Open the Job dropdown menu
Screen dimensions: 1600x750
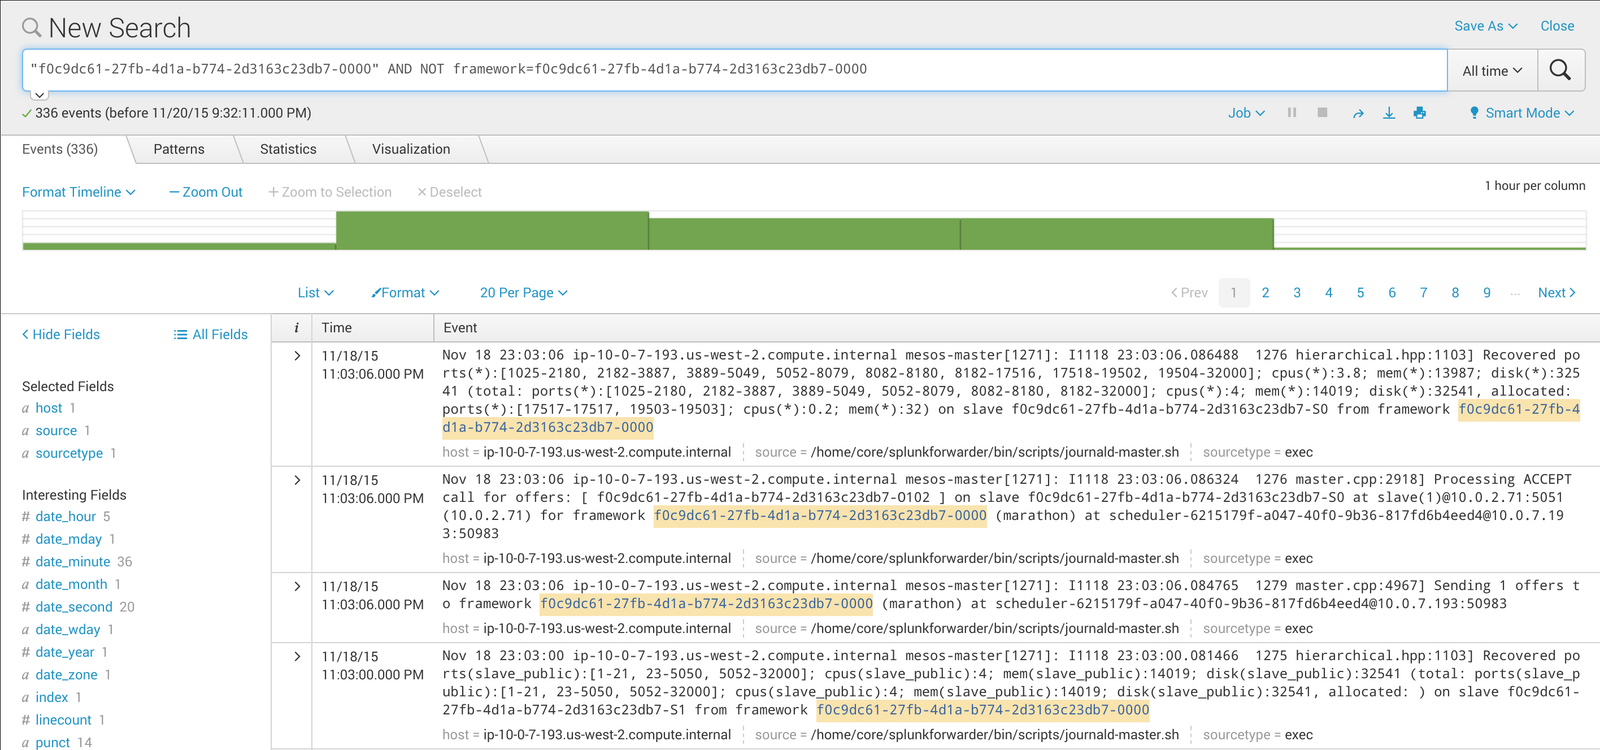pyautogui.click(x=1246, y=113)
